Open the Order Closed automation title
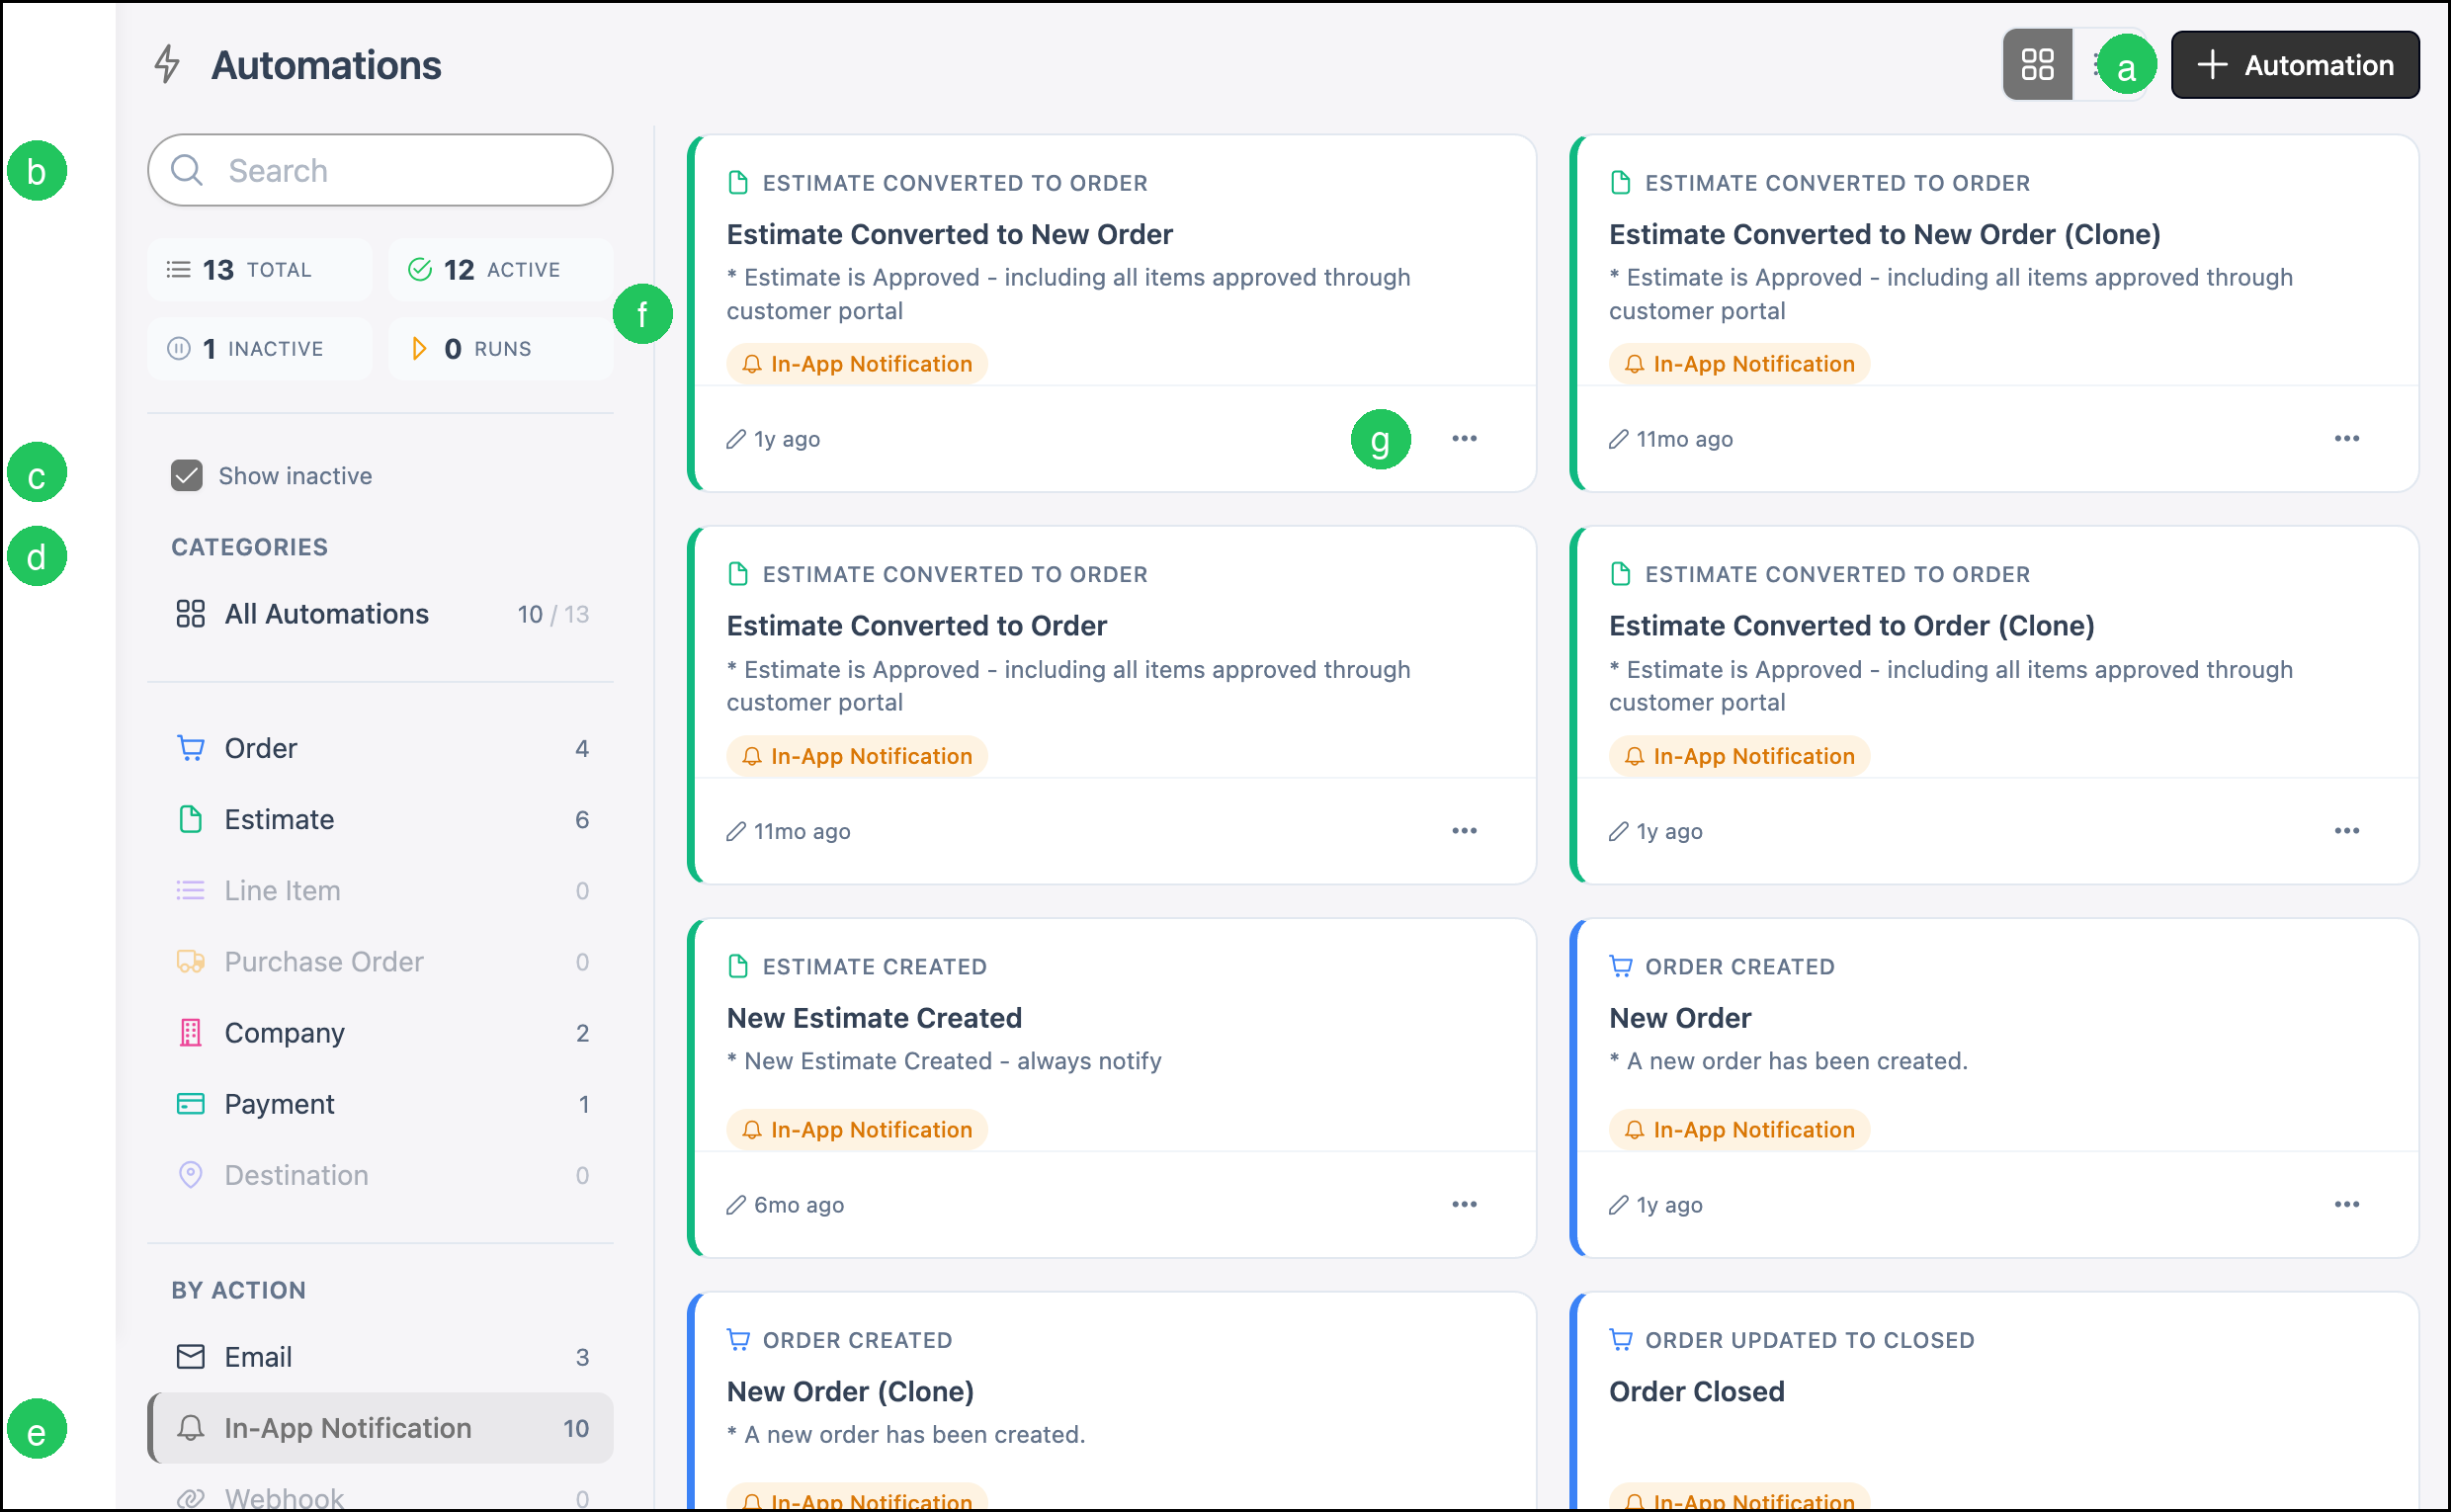Viewport: 2451px width, 1512px height. point(1696,1392)
